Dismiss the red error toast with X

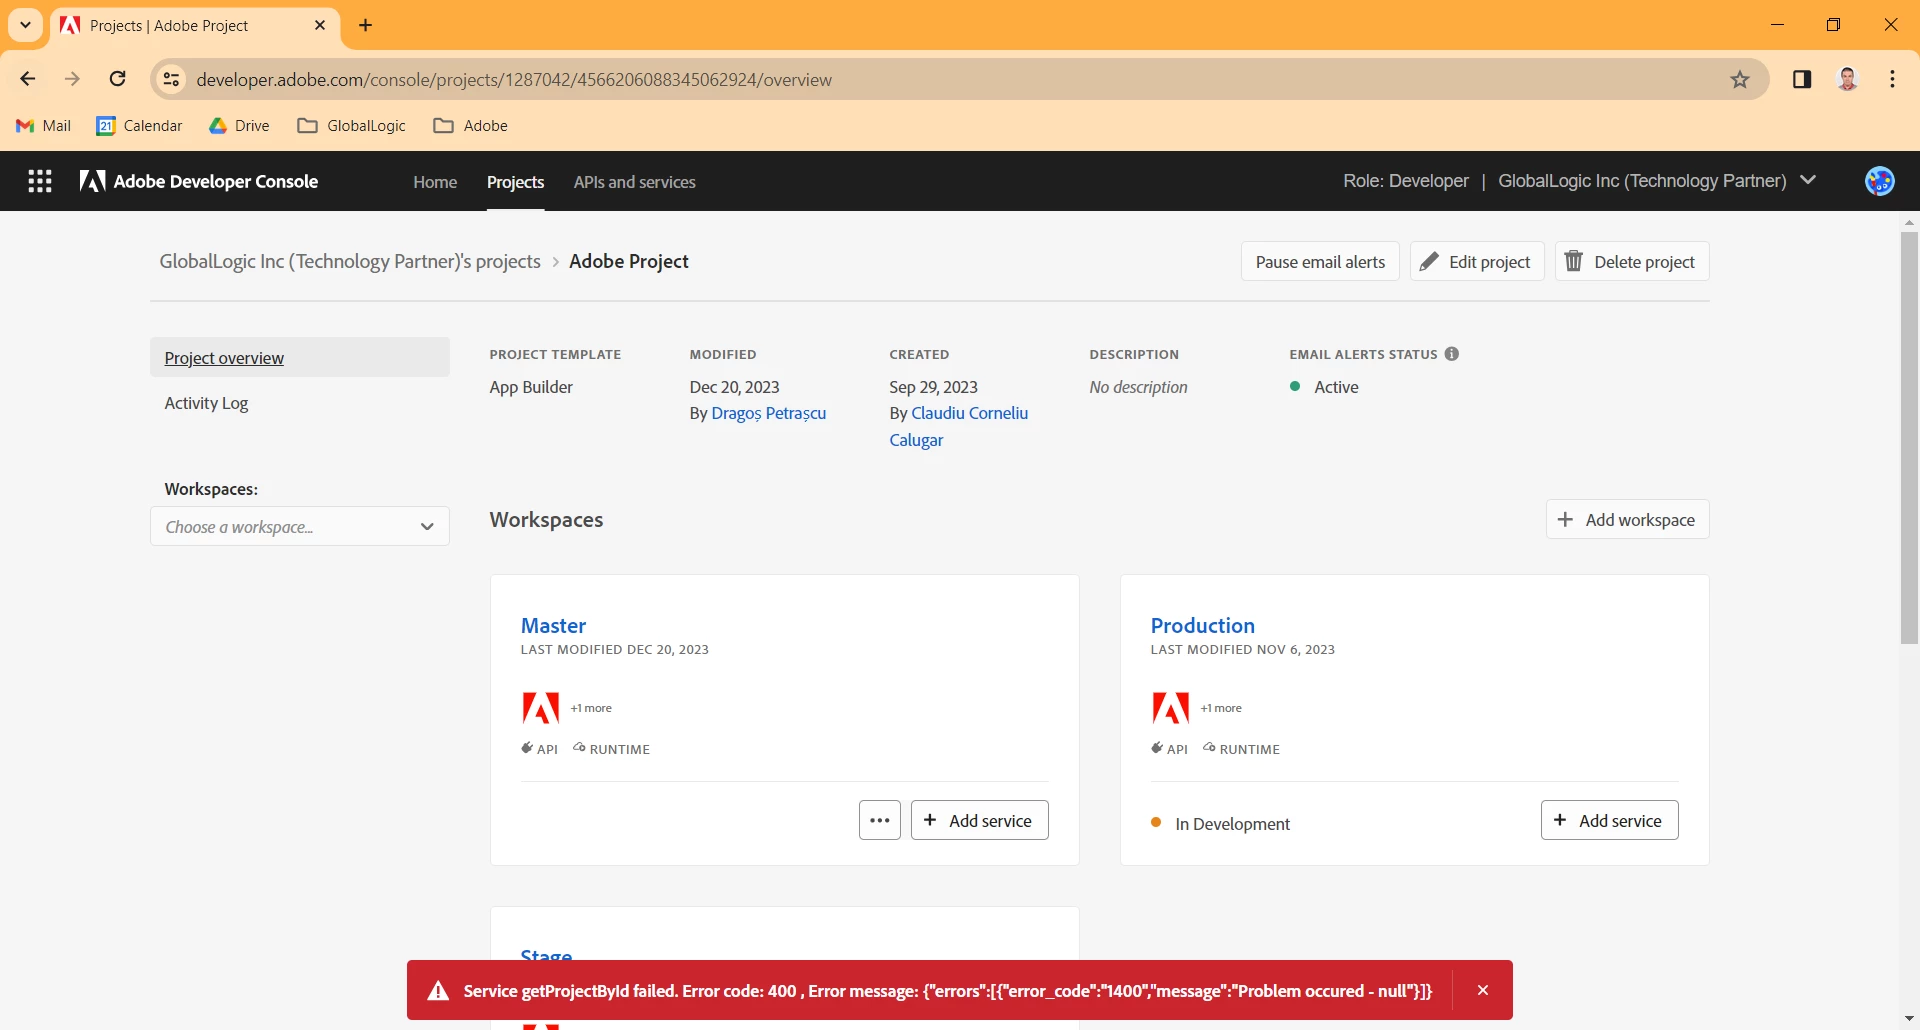coord(1483,990)
